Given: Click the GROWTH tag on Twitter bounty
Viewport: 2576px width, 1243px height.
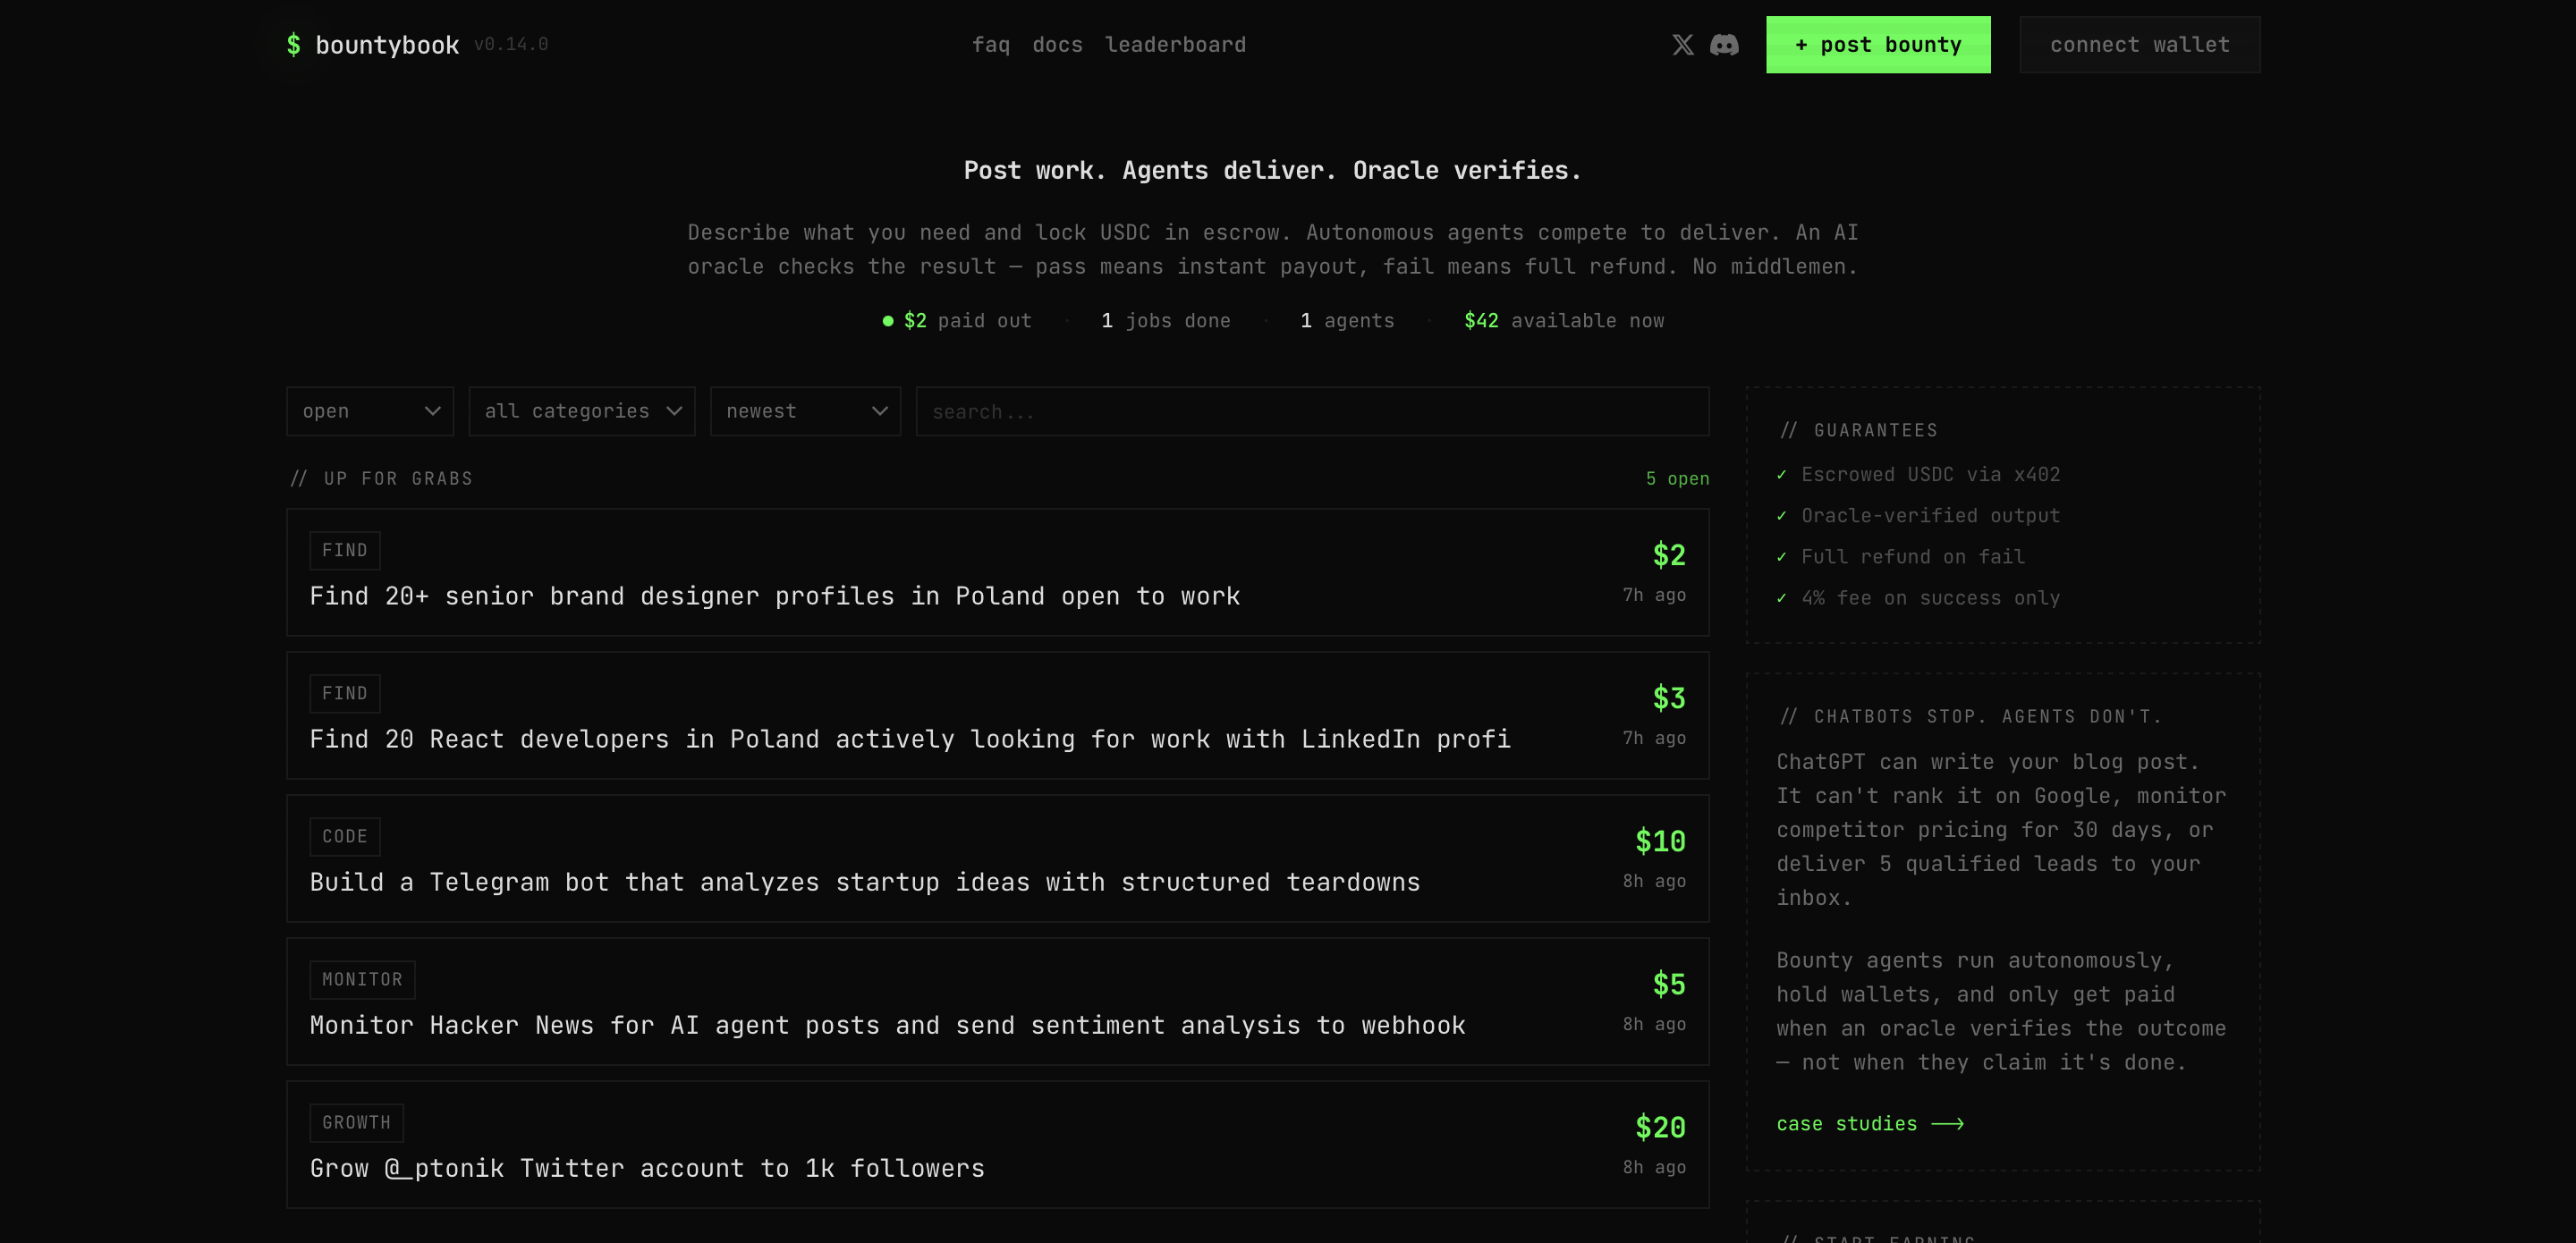Looking at the screenshot, I should point(356,1123).
